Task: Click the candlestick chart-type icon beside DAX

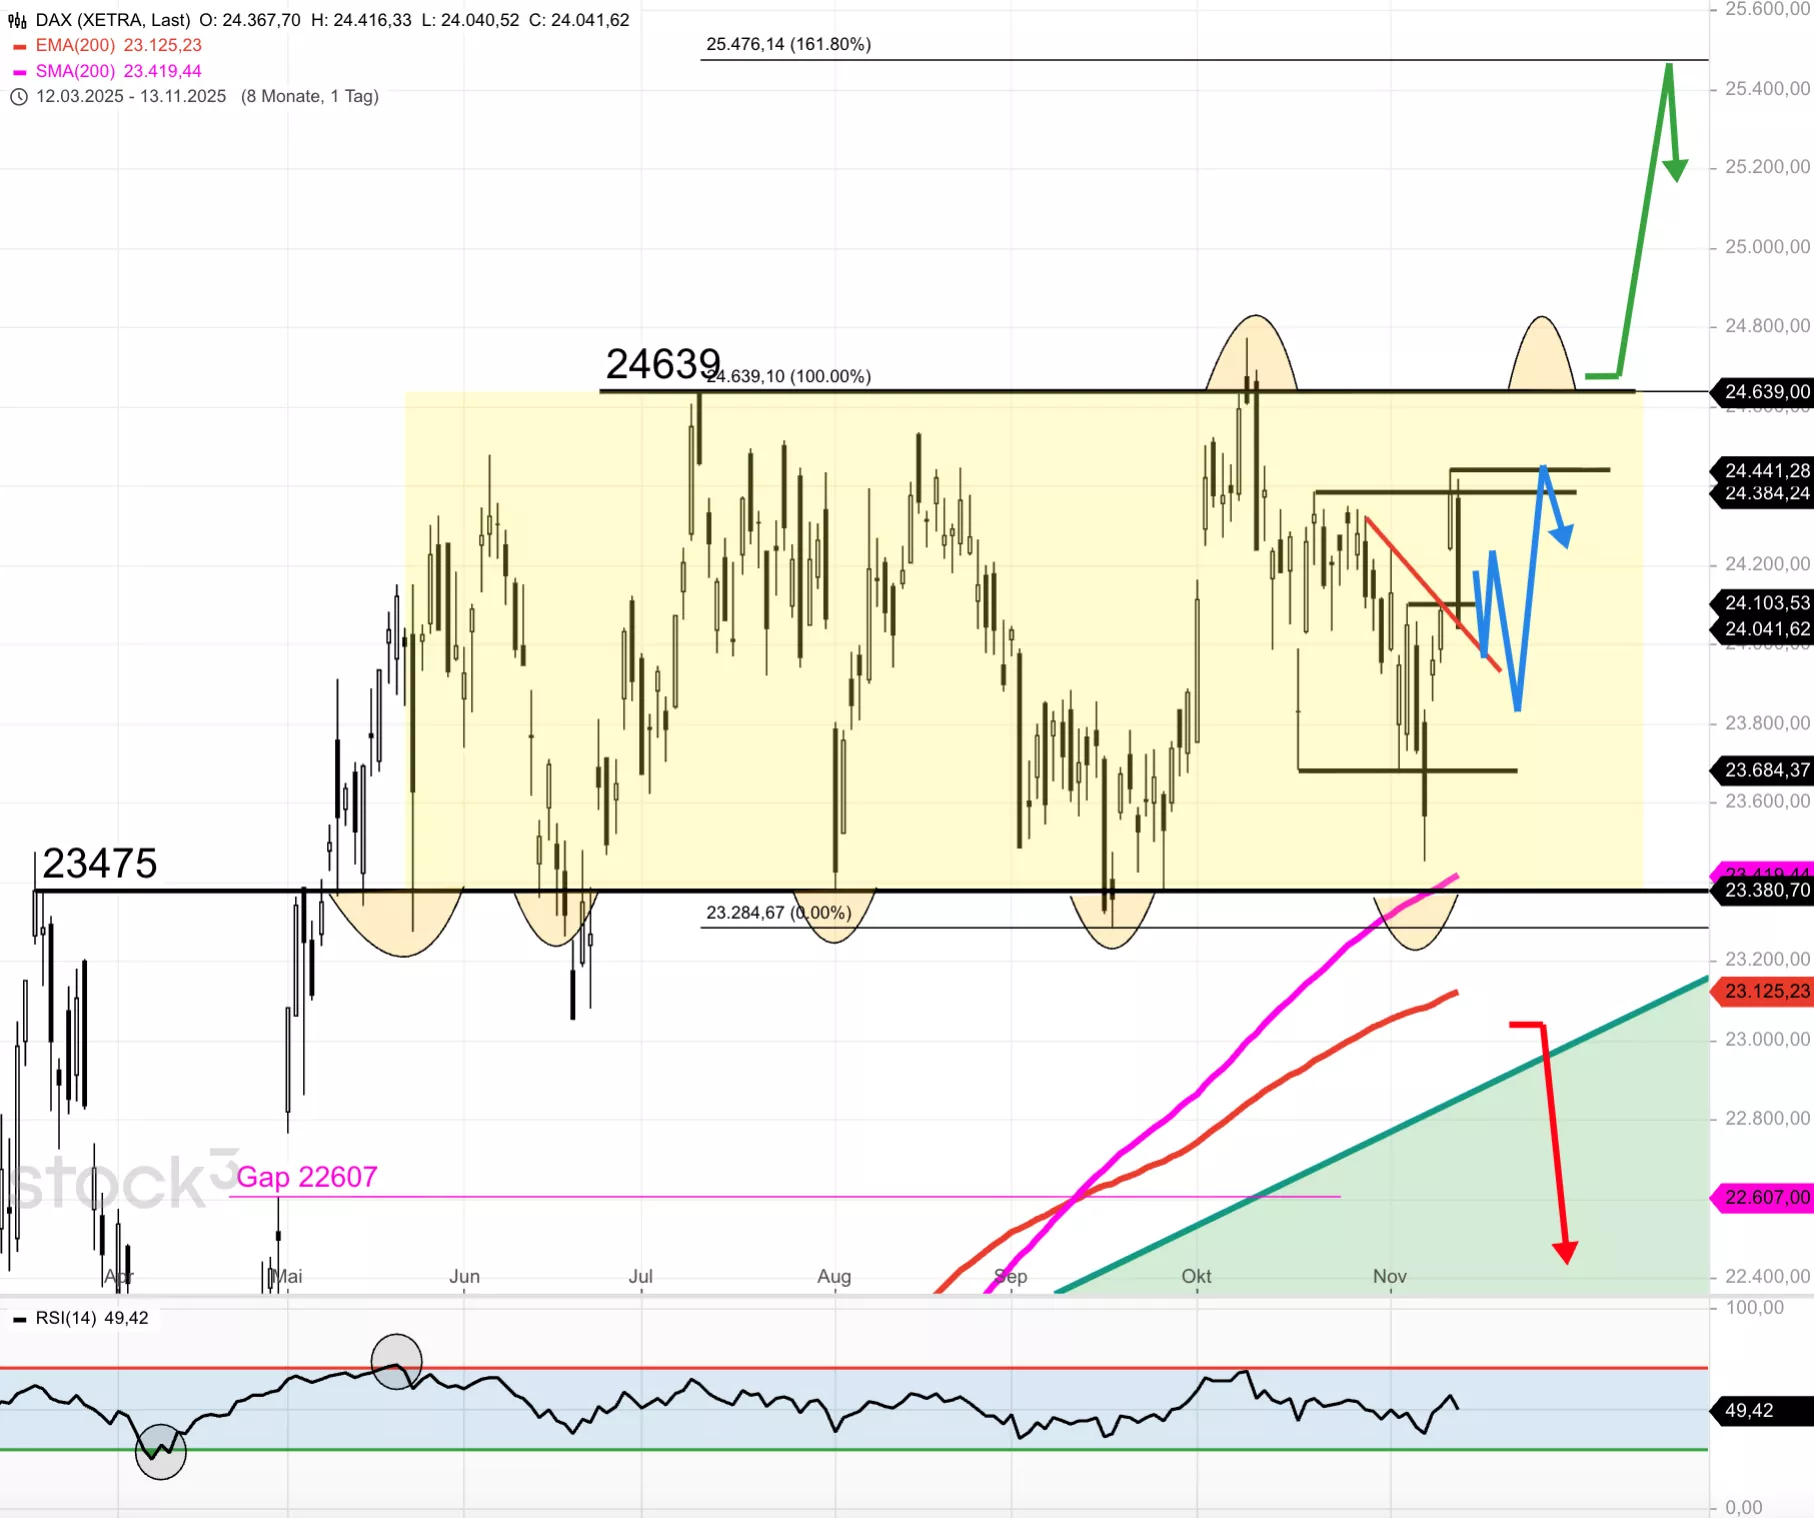Action: (x=17, y=20)
